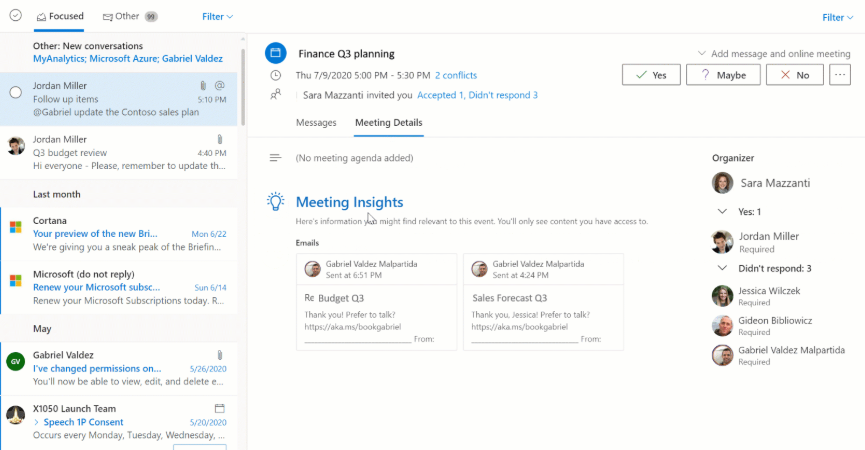
Task: Open the Accepted 1, Didn't respond 3 link
Action: point(477,95)
